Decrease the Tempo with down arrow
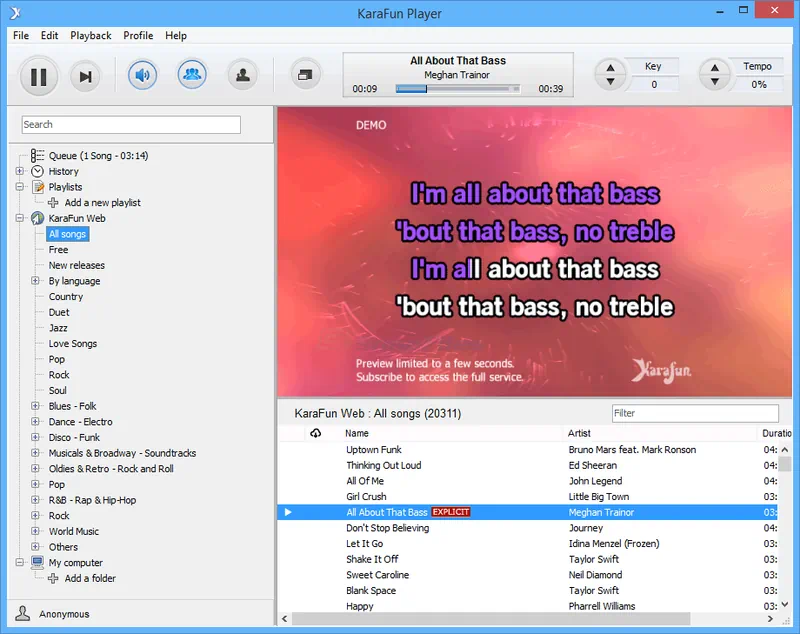The height and width of the screenshot is (634, 800). pyautogui.click(x=715, y=81)
